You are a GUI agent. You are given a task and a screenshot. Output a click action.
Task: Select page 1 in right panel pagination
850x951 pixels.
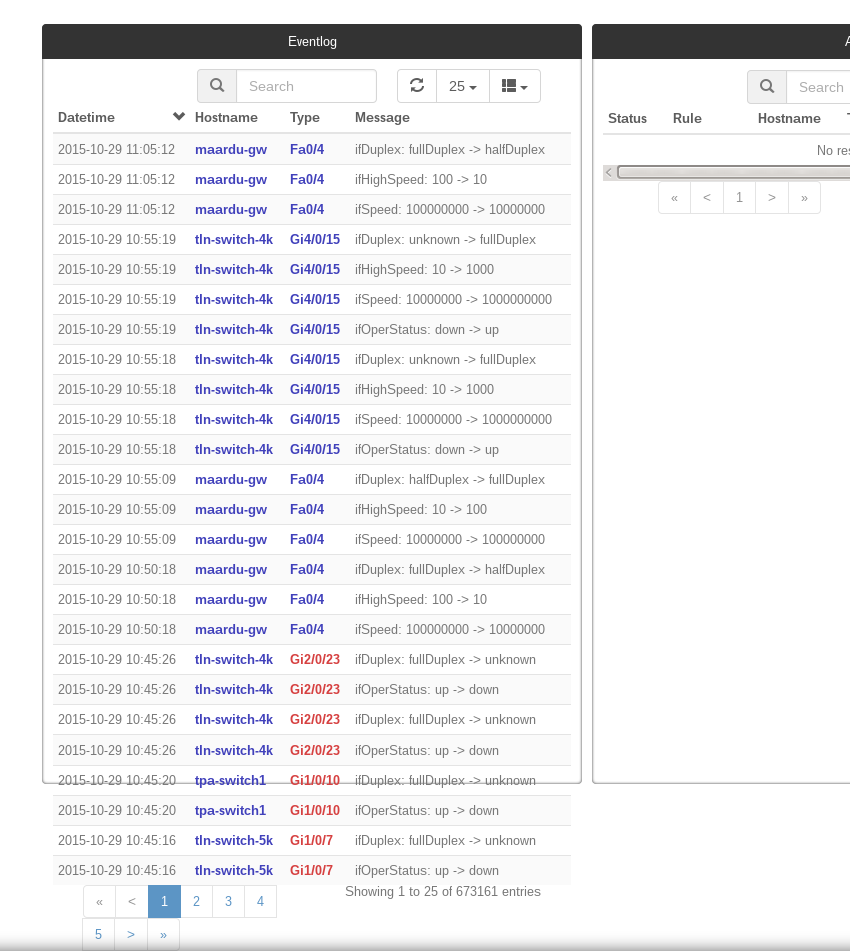pos(739,198)
